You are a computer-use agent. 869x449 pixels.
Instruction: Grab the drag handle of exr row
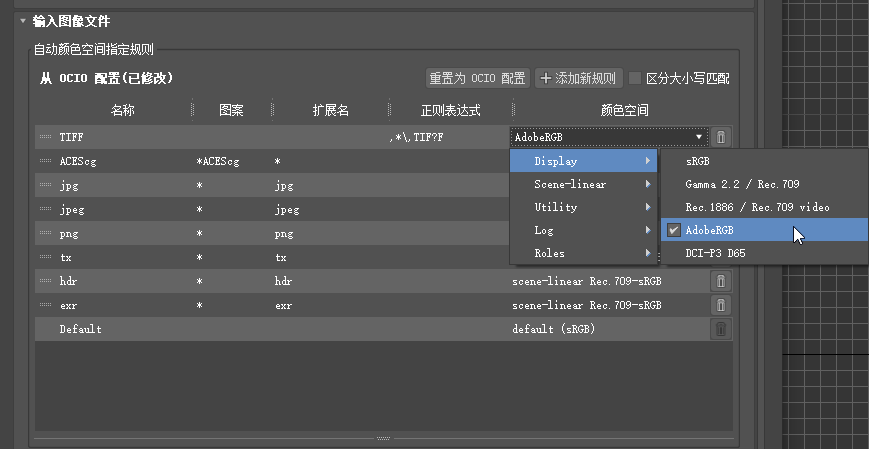pyautogui.click(x=46, y=305)
